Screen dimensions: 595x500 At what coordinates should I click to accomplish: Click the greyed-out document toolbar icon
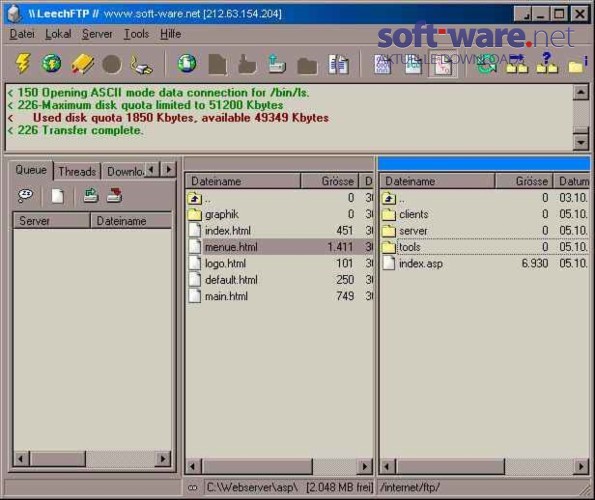point(217,64)
